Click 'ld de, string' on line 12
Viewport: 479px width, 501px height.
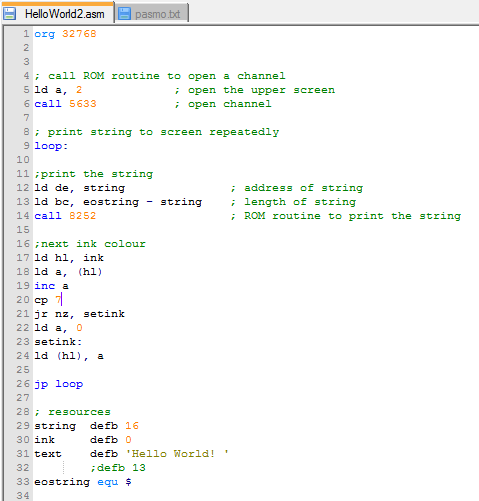point(80,188)
